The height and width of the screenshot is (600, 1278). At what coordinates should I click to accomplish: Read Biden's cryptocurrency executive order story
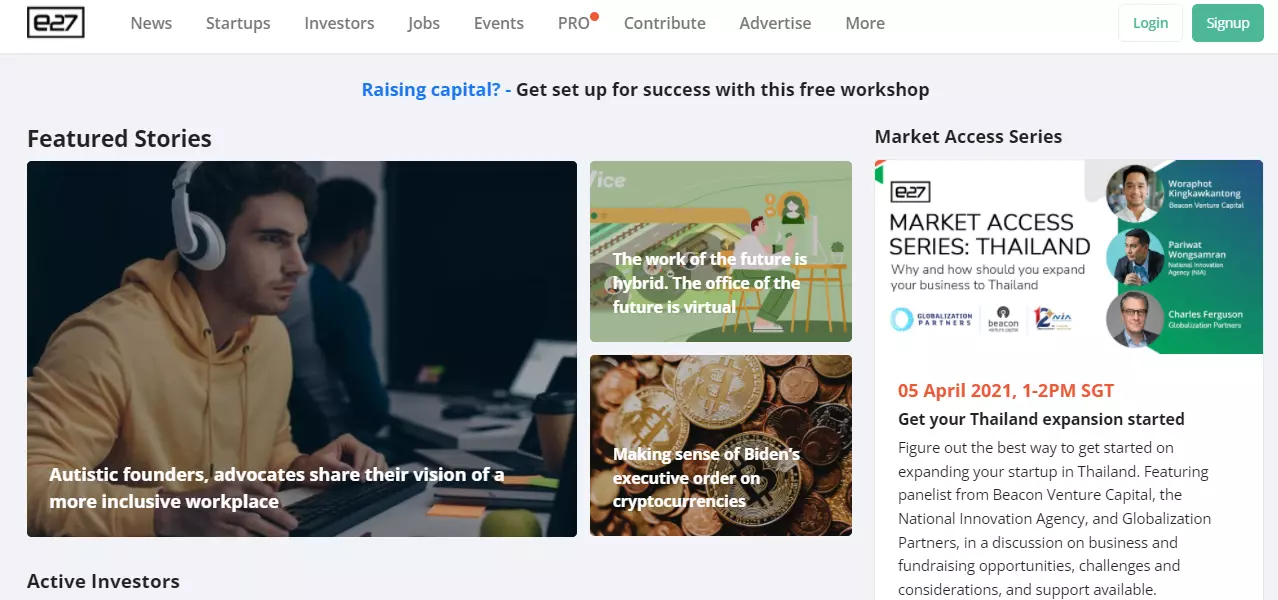[x=707, y=477]
